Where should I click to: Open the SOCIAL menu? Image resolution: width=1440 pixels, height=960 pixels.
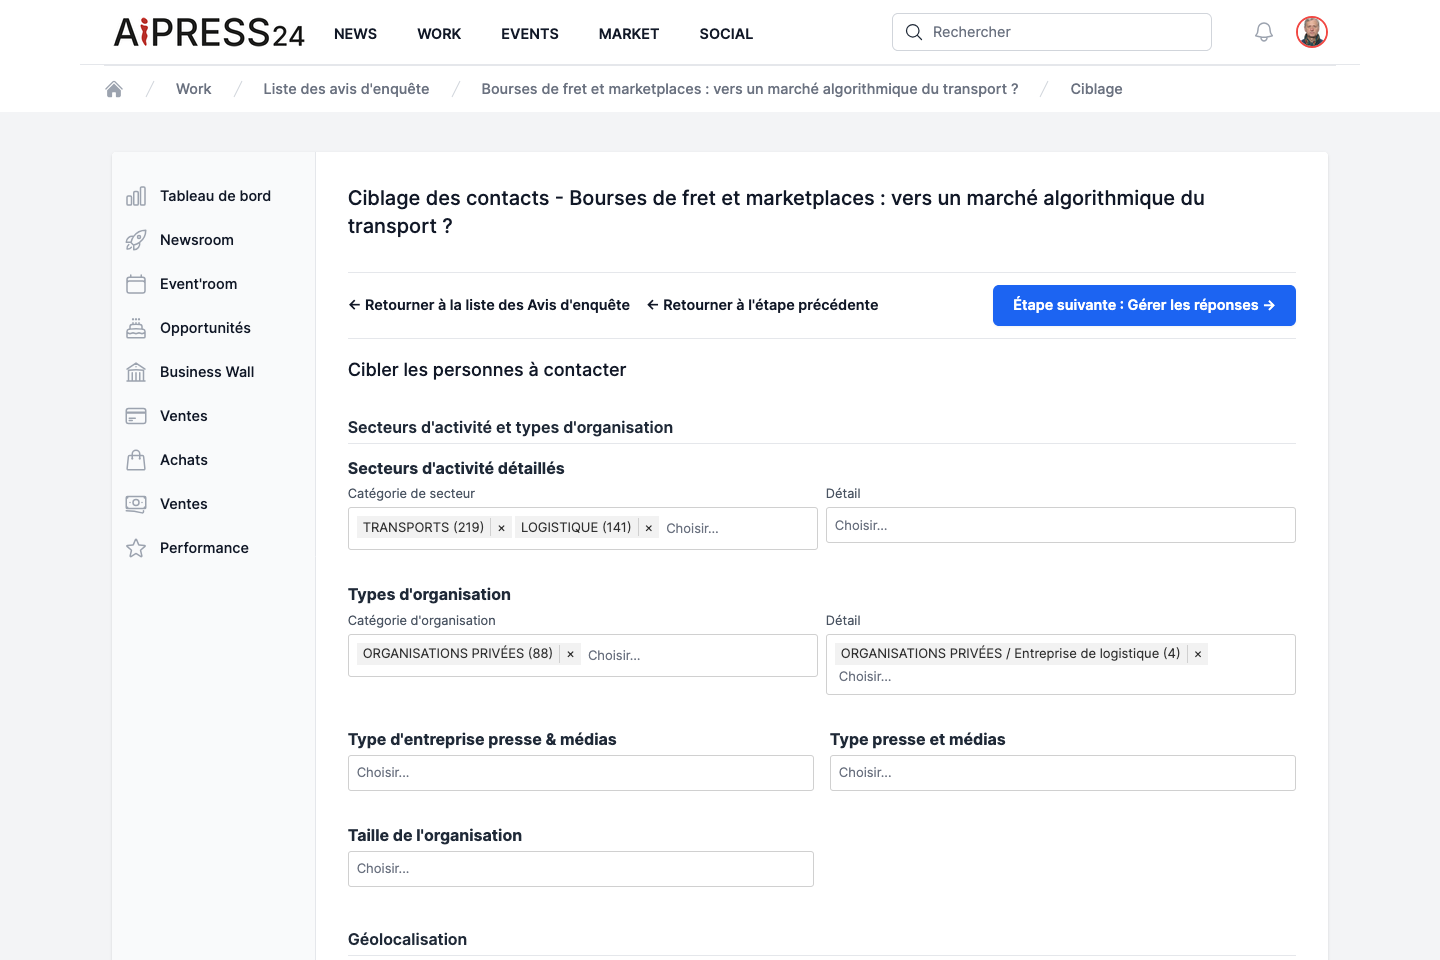tap(726, 34)
